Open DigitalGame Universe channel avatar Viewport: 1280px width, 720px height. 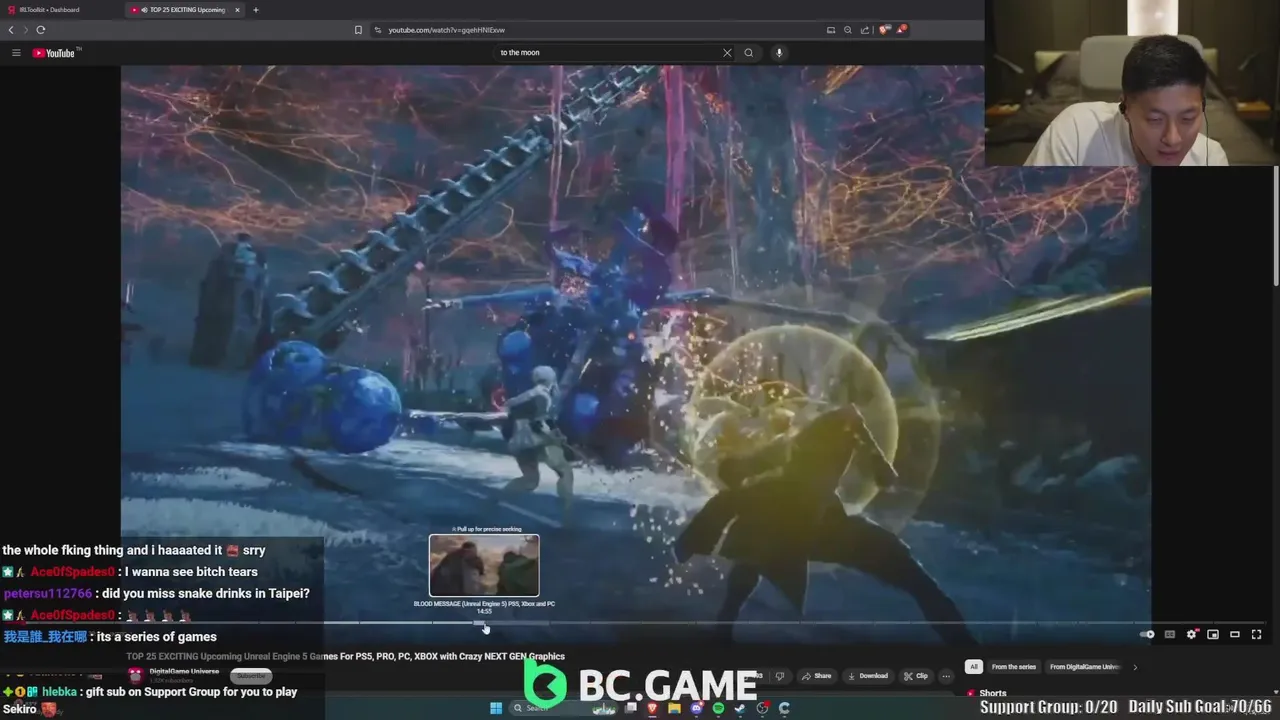point(136,676)
